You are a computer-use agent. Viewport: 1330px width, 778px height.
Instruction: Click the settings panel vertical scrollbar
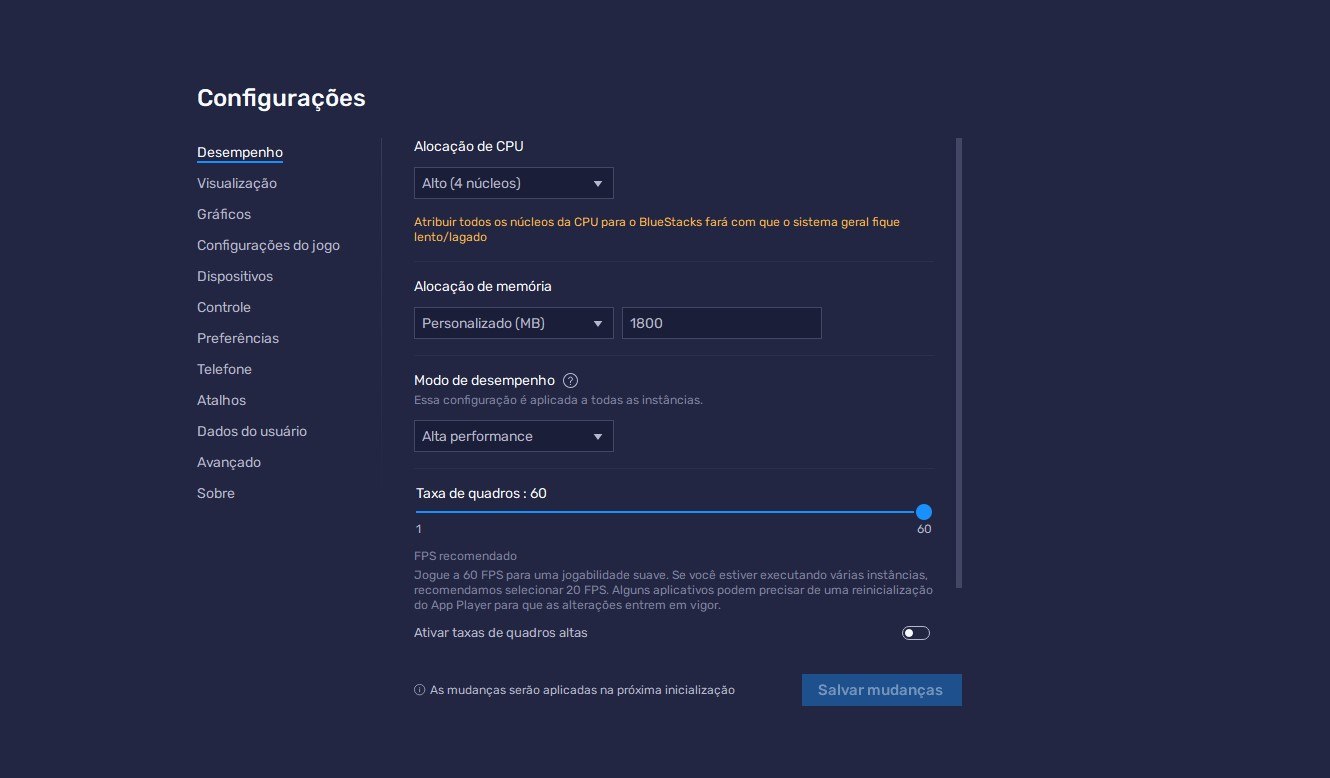coord(959,362)
